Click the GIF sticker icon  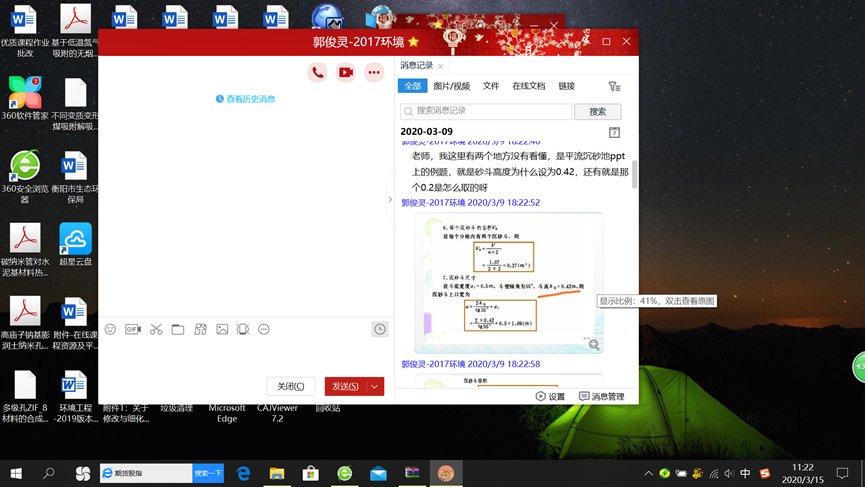coord(133,329)
